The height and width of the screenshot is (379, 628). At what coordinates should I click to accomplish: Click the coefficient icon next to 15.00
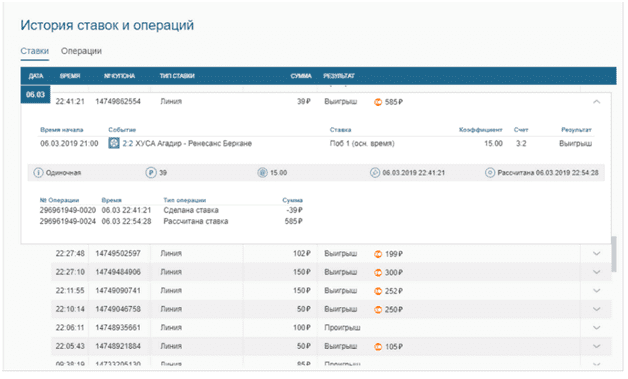pyautogui.click(x=262, y=173)
